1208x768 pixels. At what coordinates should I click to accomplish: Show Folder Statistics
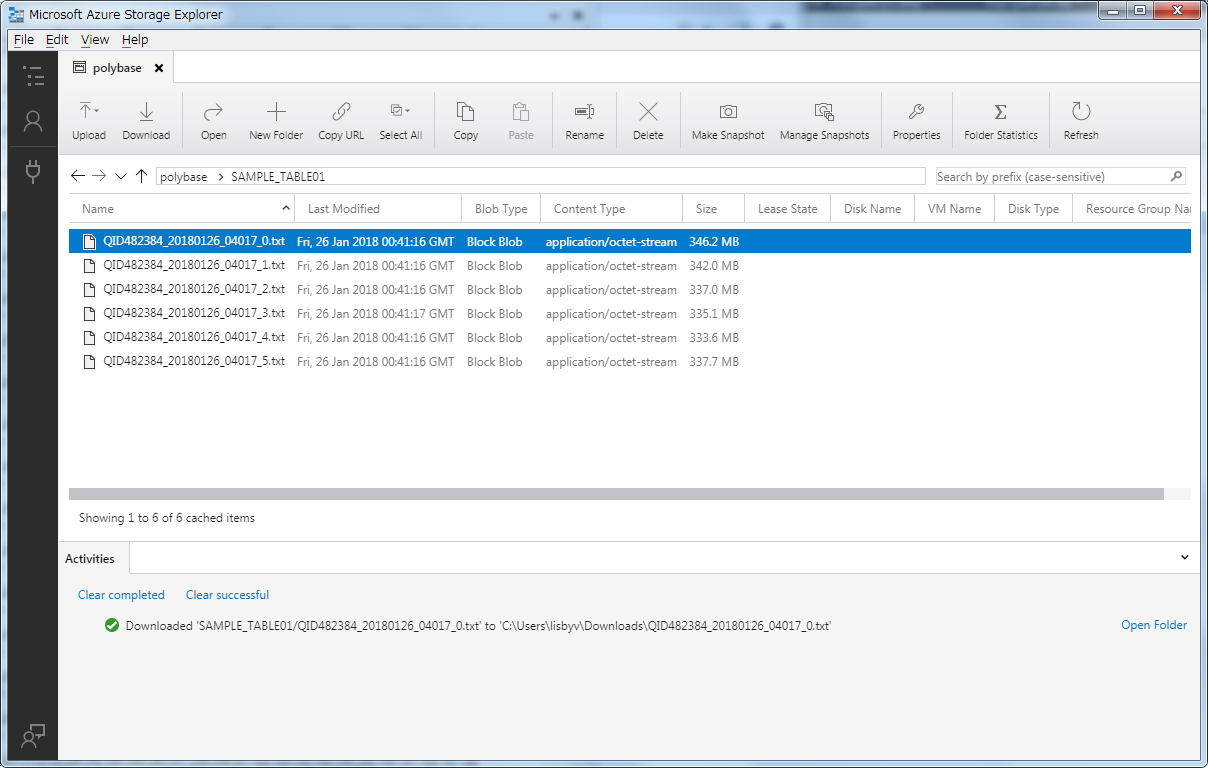pos(1000,112)
